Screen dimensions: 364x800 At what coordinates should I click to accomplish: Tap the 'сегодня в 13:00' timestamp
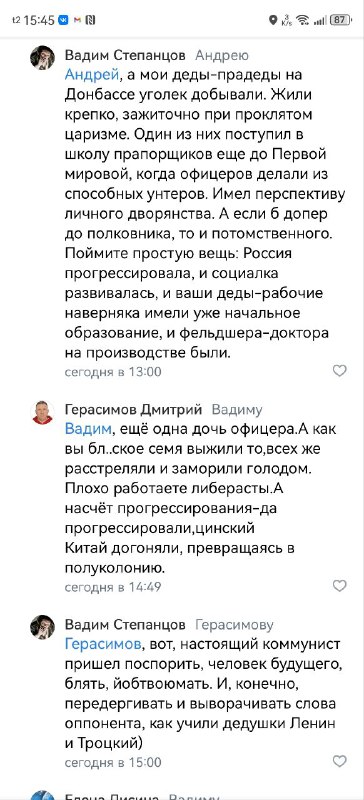pyautogui.click(x=113, y=371)
